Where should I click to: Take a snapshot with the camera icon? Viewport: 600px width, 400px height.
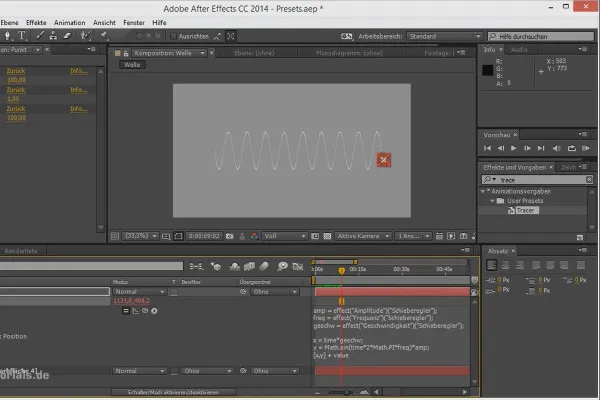(x=230, y=236)
